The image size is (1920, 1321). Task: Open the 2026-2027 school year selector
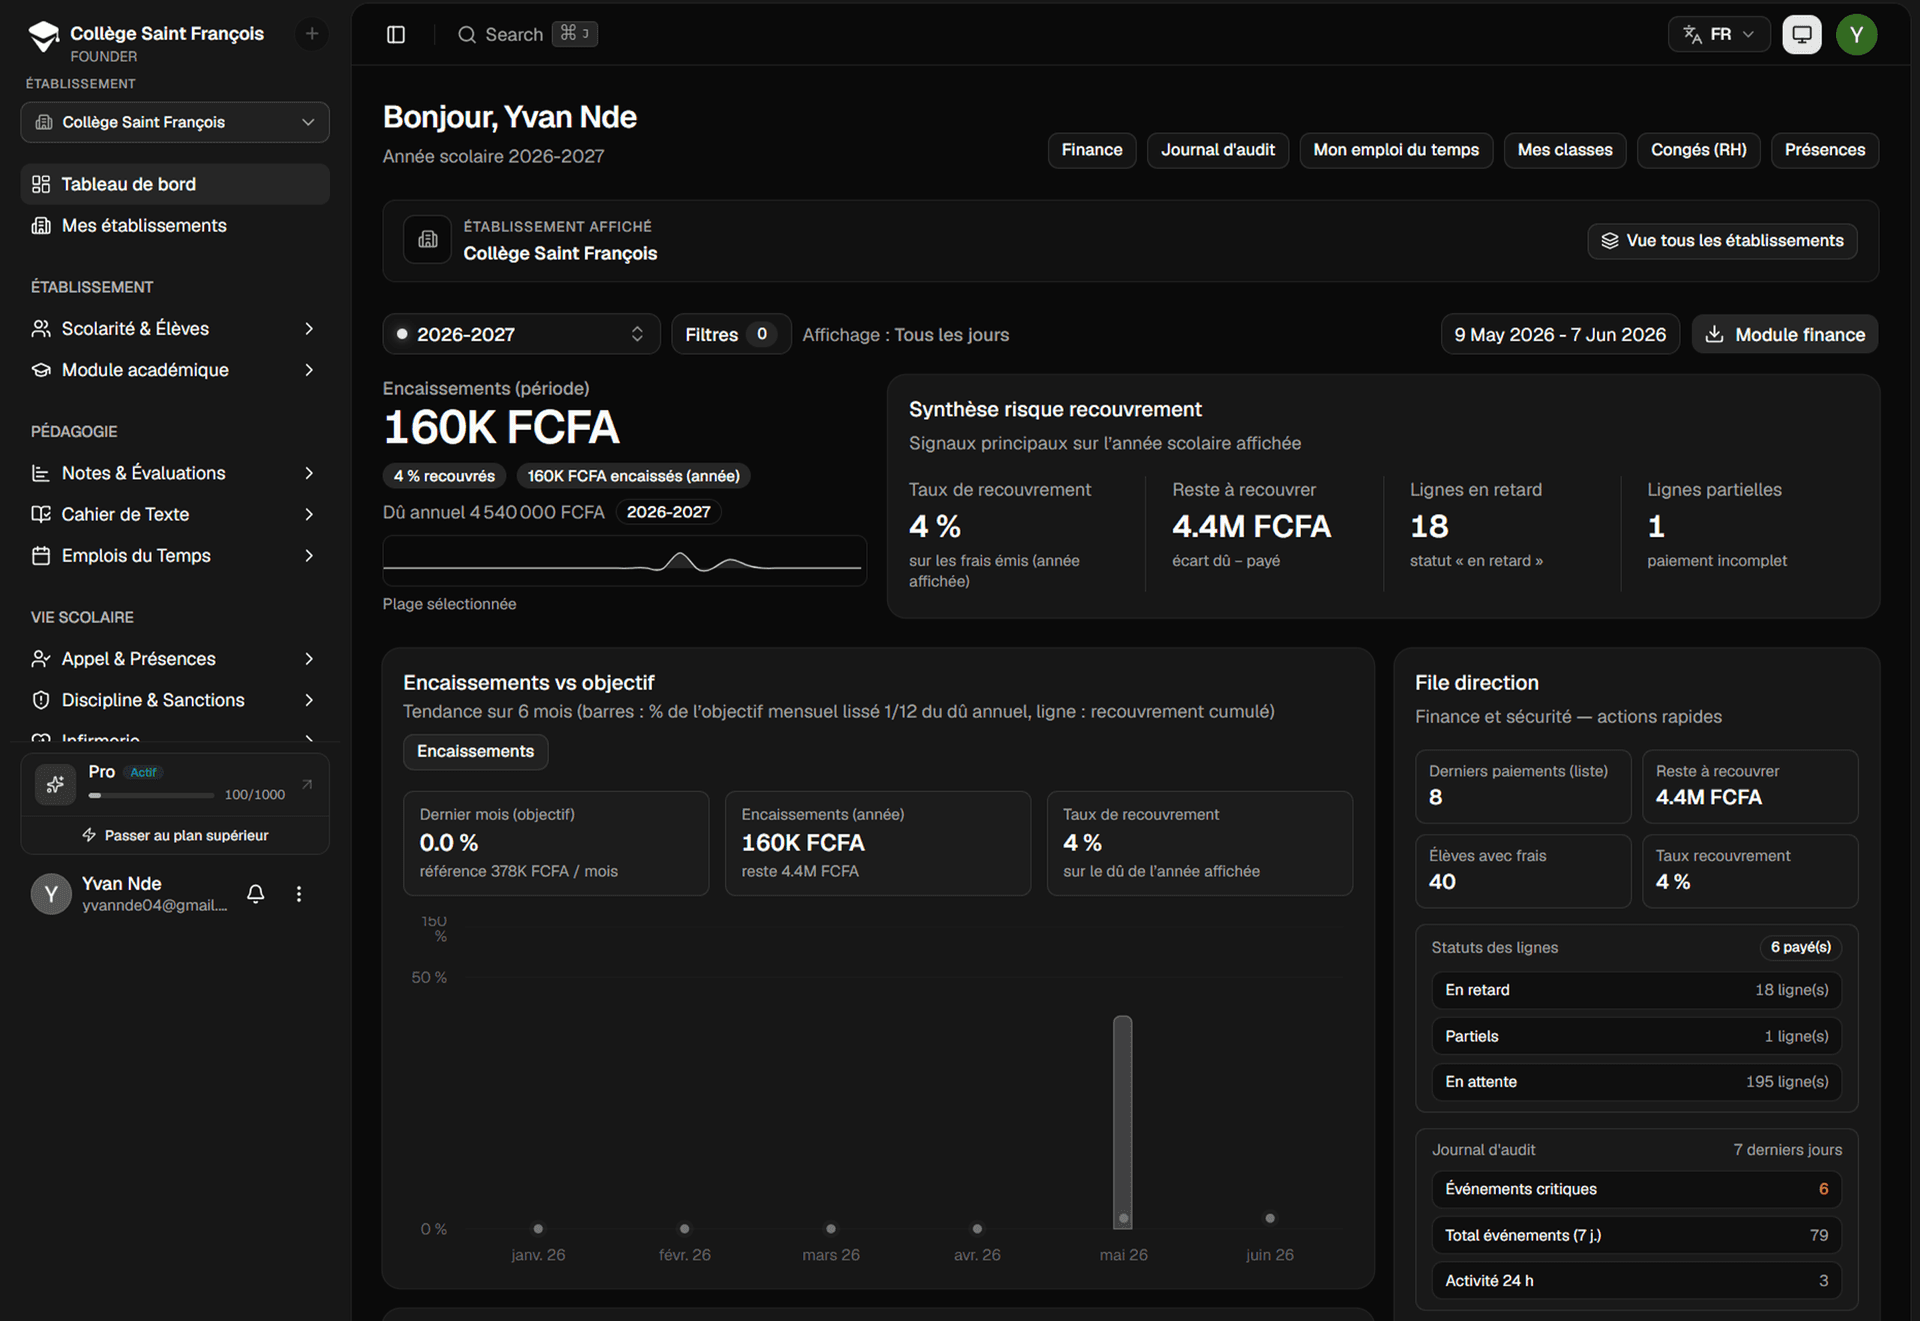pos(521,334)
